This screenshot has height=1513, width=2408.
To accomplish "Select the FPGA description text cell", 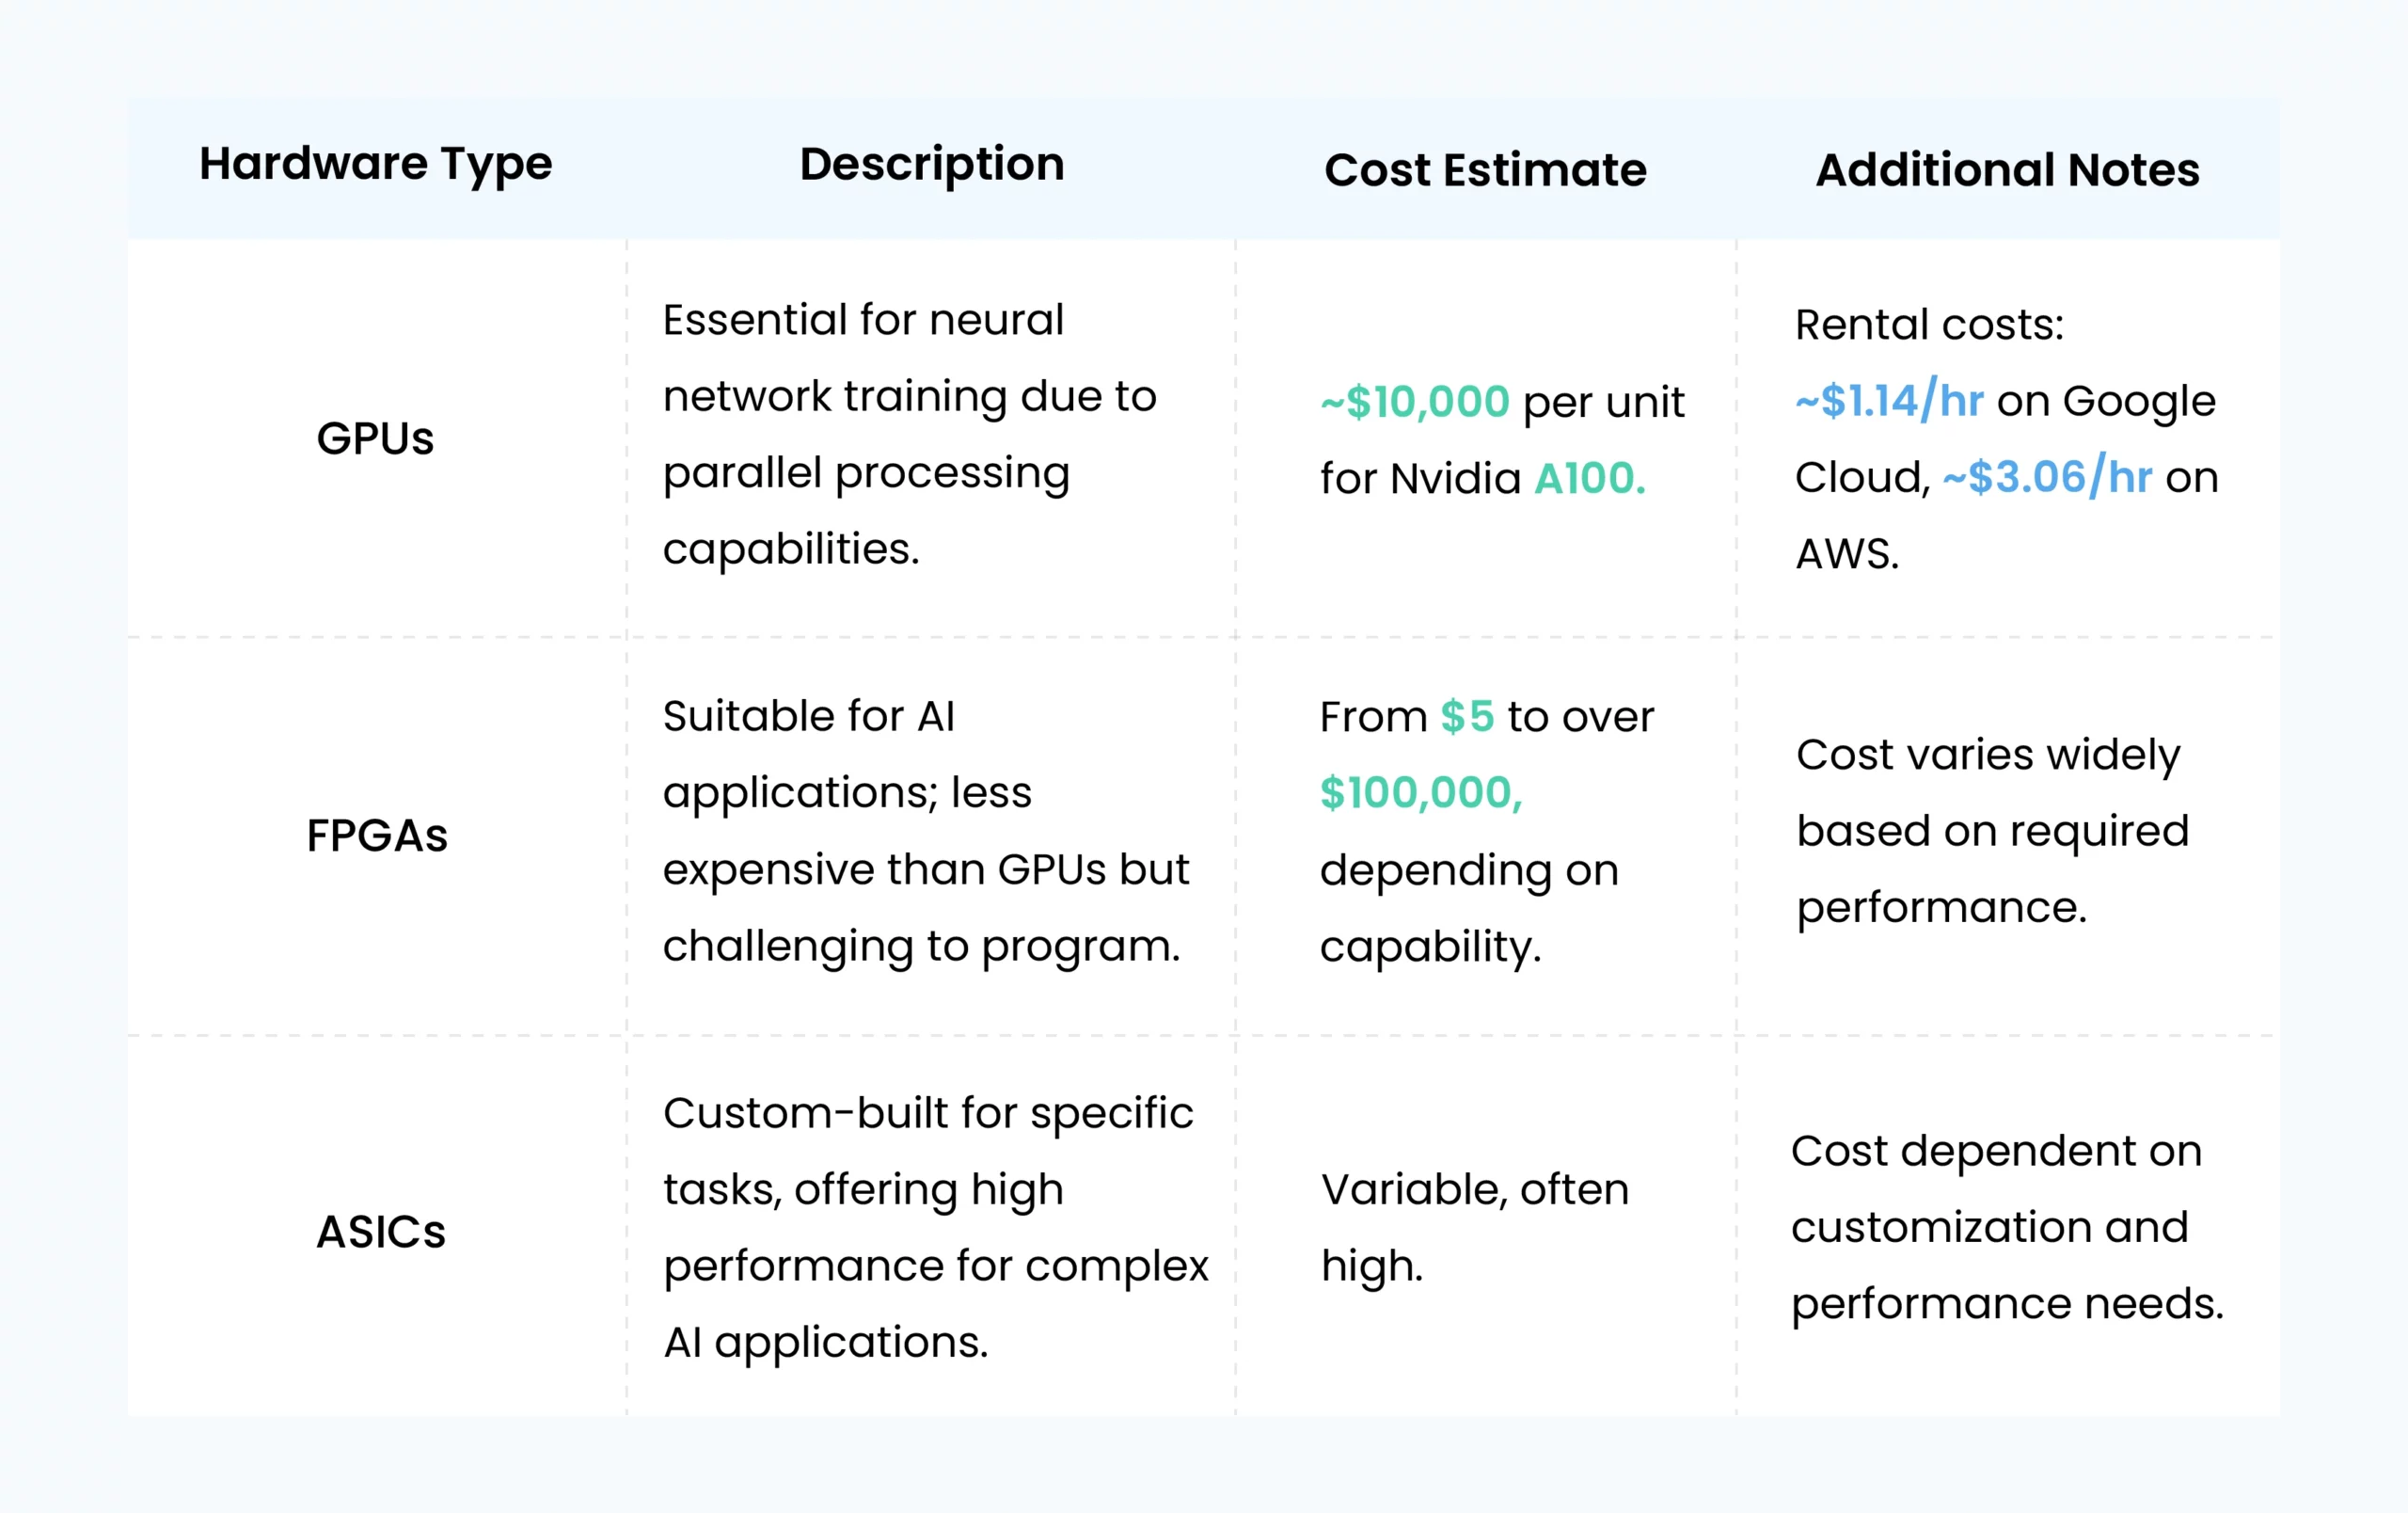I will 926,831.
